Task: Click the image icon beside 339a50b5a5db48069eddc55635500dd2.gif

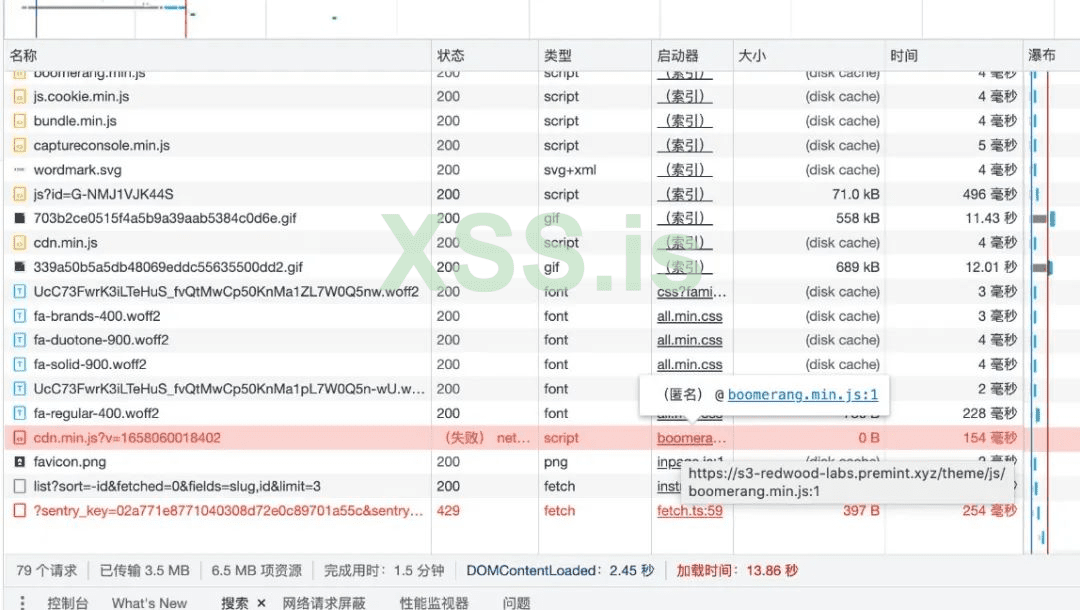Action: click(19, 267)
